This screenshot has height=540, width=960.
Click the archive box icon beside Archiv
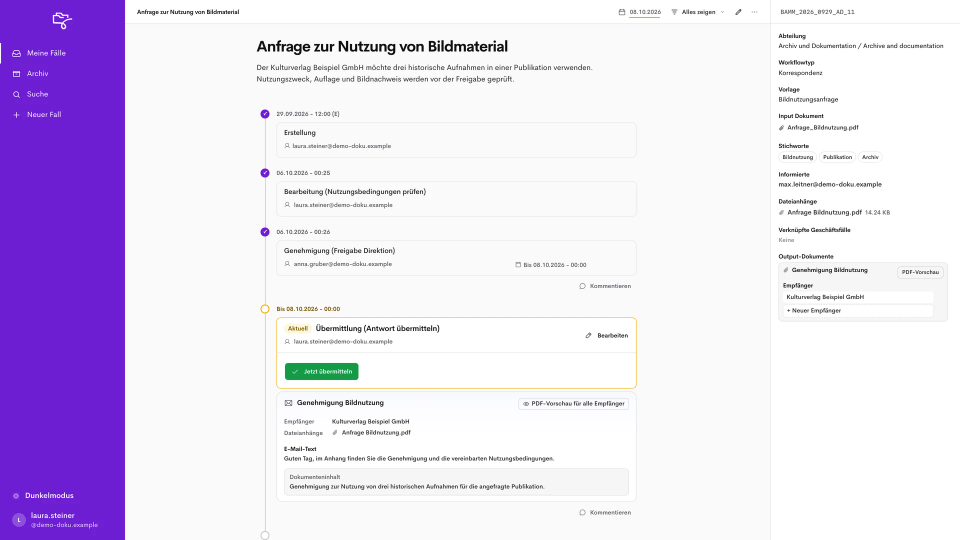(x=17, y=73)
